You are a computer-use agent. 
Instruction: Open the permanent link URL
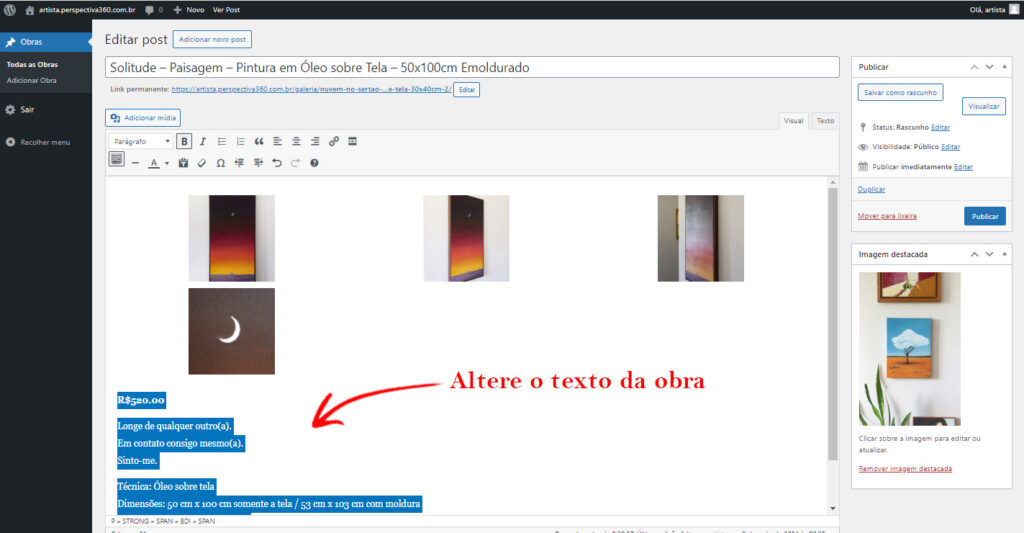point(312,89)
